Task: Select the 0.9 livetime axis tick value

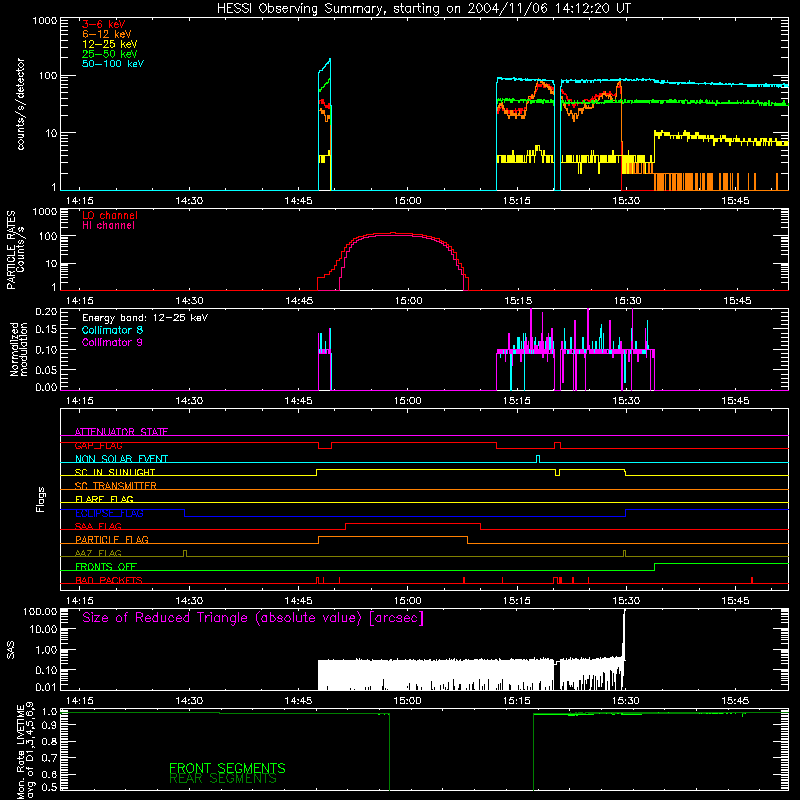Action: [x=50, y=726]
